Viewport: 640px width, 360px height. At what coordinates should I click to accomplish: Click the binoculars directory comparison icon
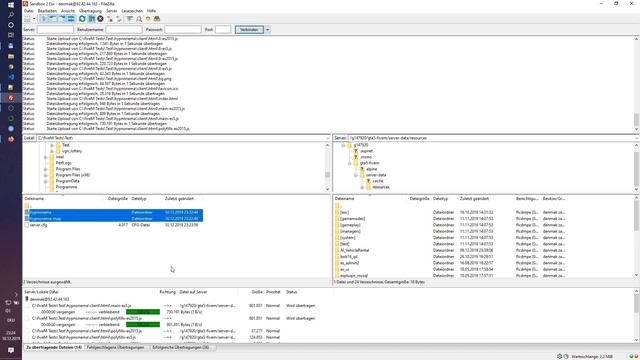157,19
